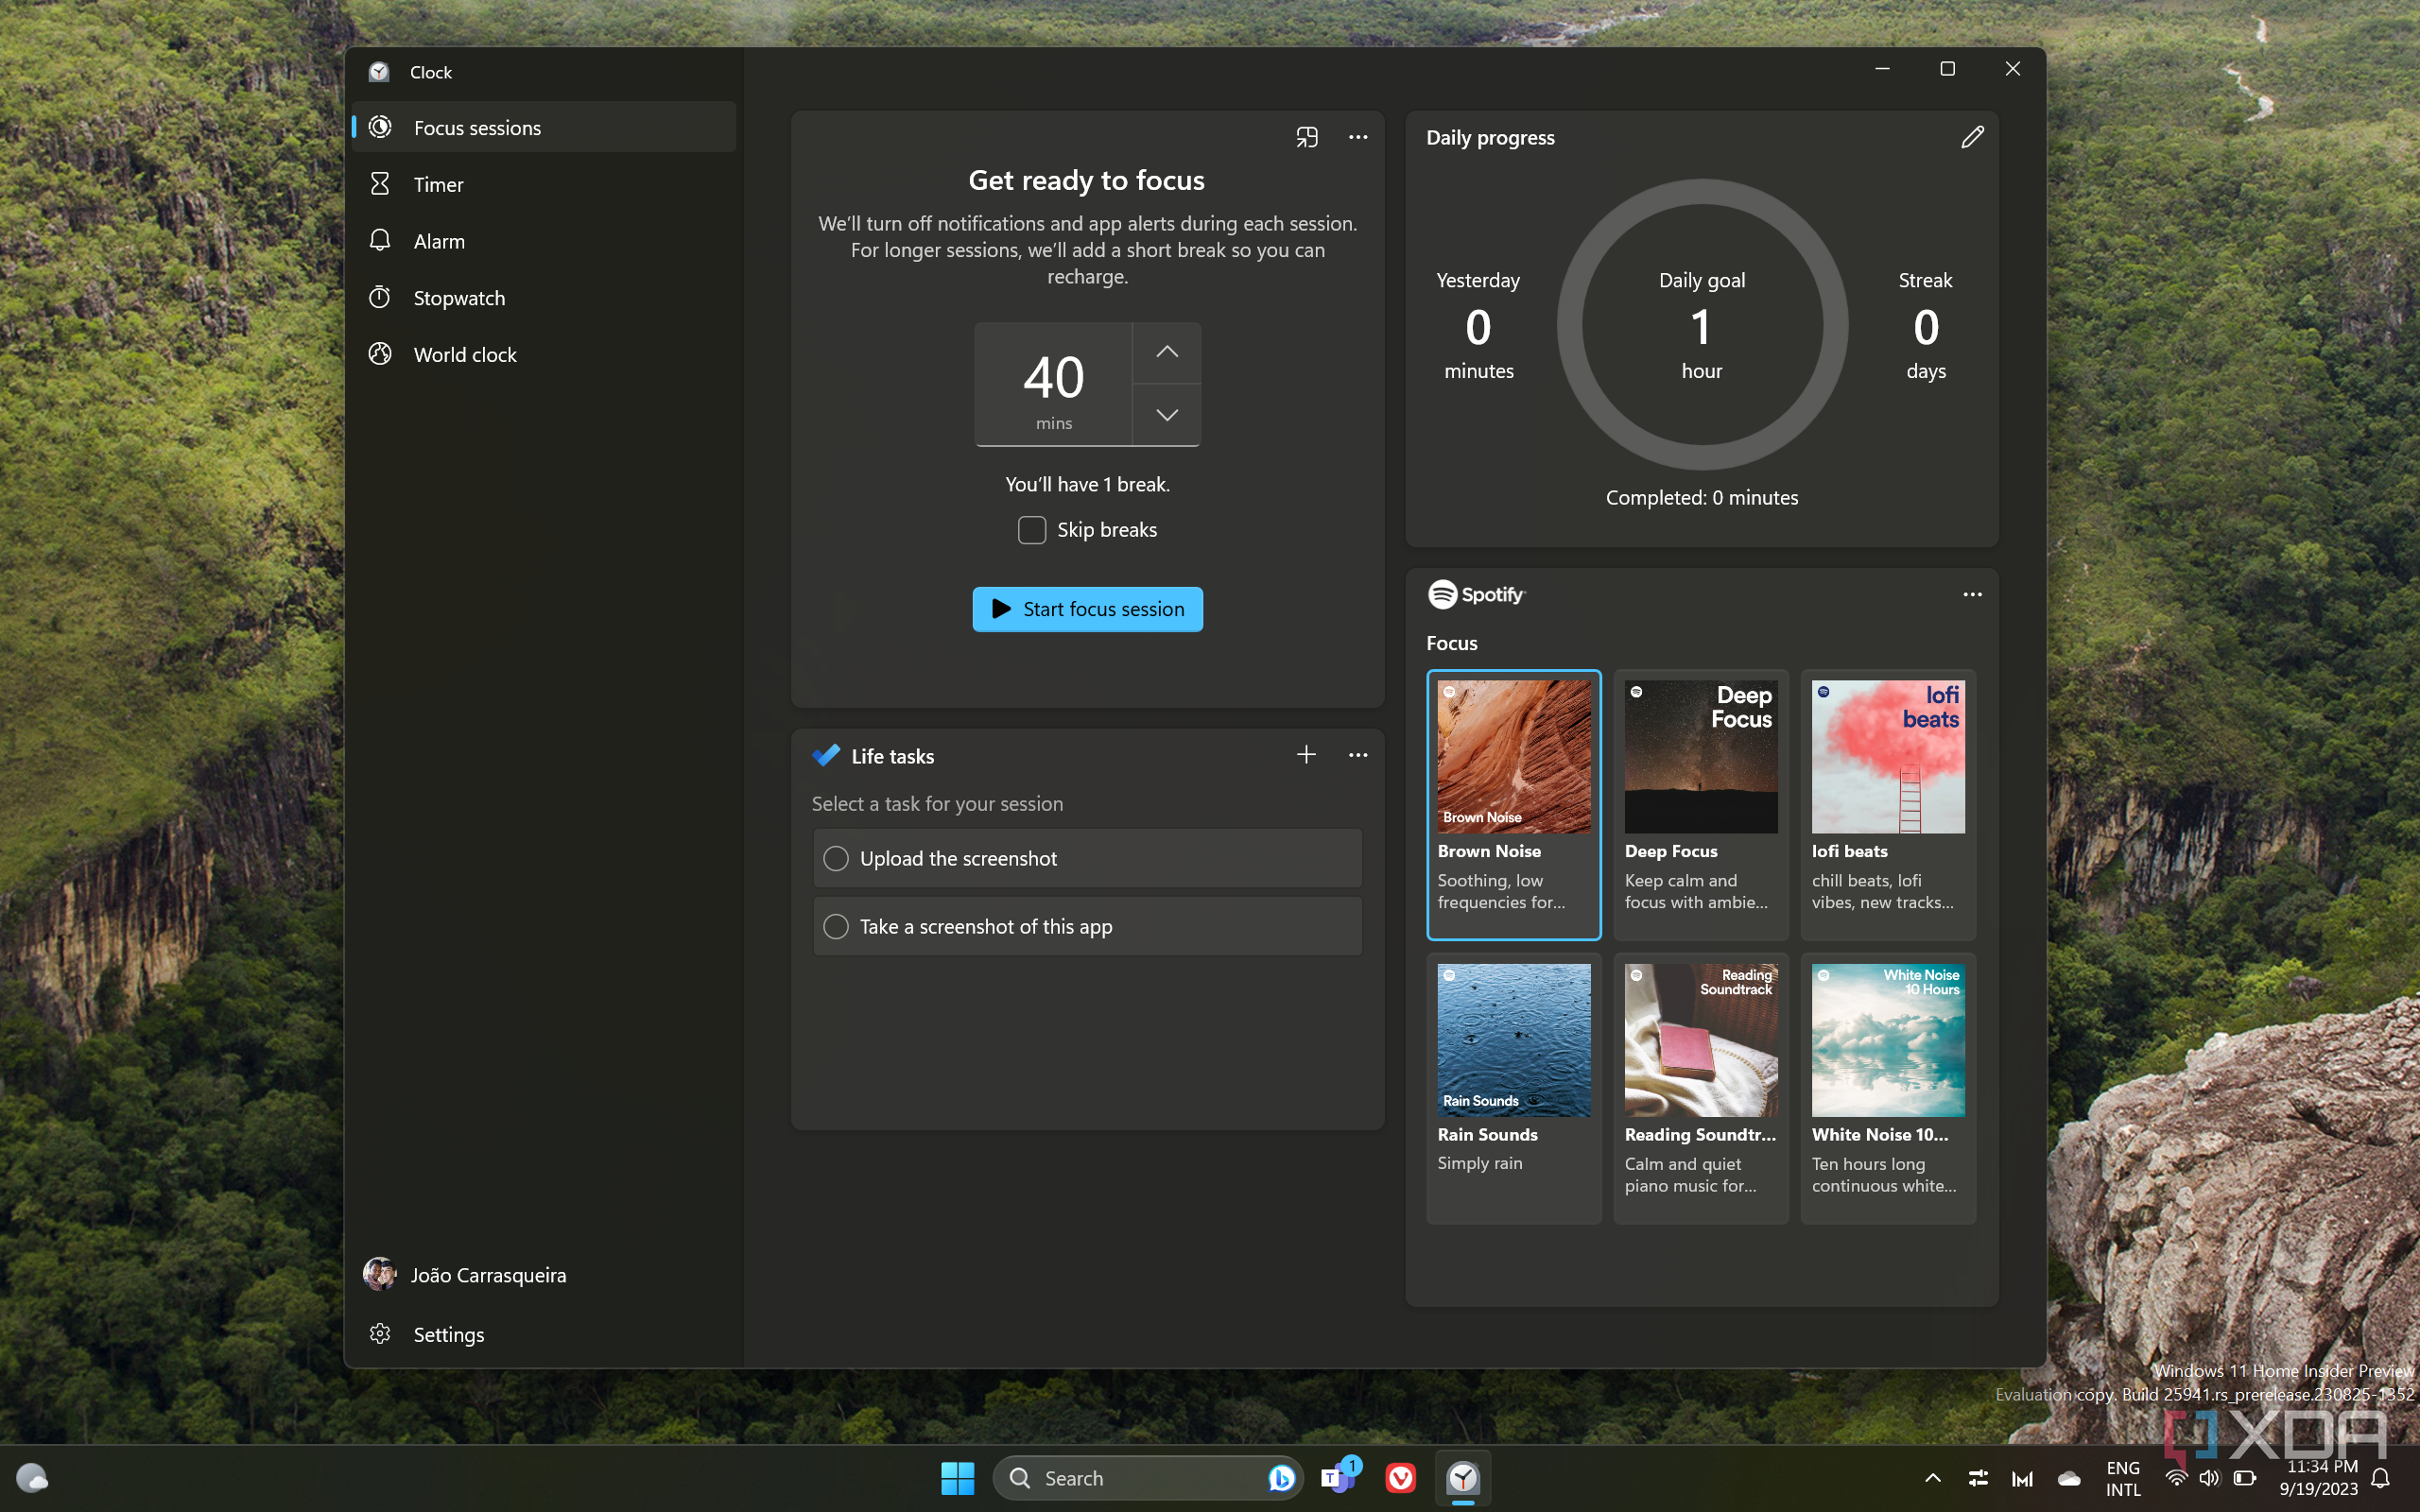
Task: Open the notification bell icon
Action: (2381, 1478)
